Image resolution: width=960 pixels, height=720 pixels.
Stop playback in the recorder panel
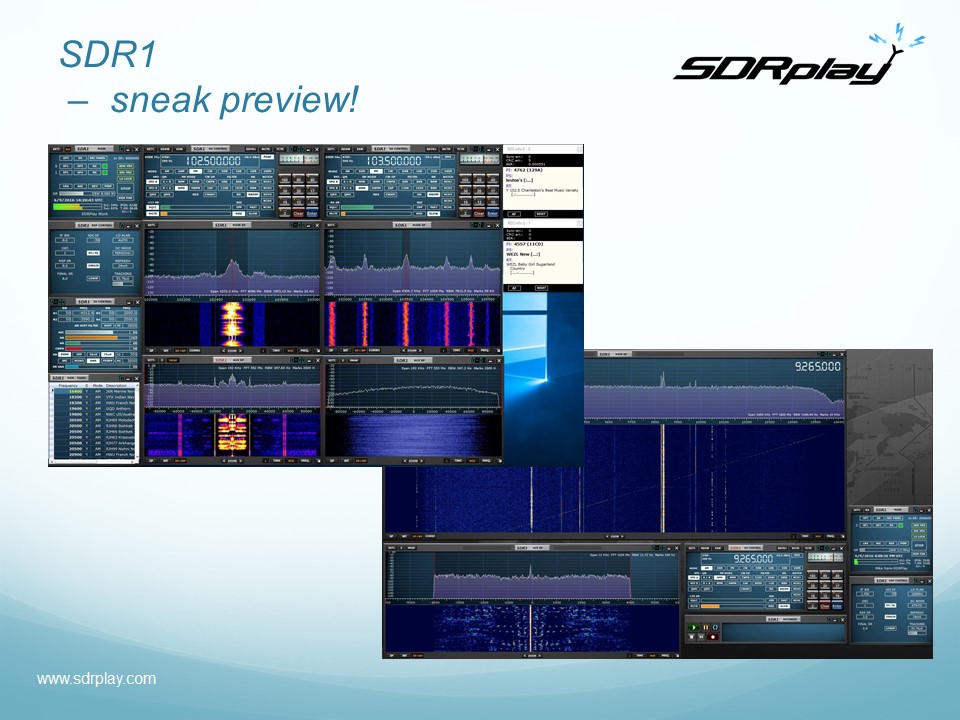pos(691,637)
